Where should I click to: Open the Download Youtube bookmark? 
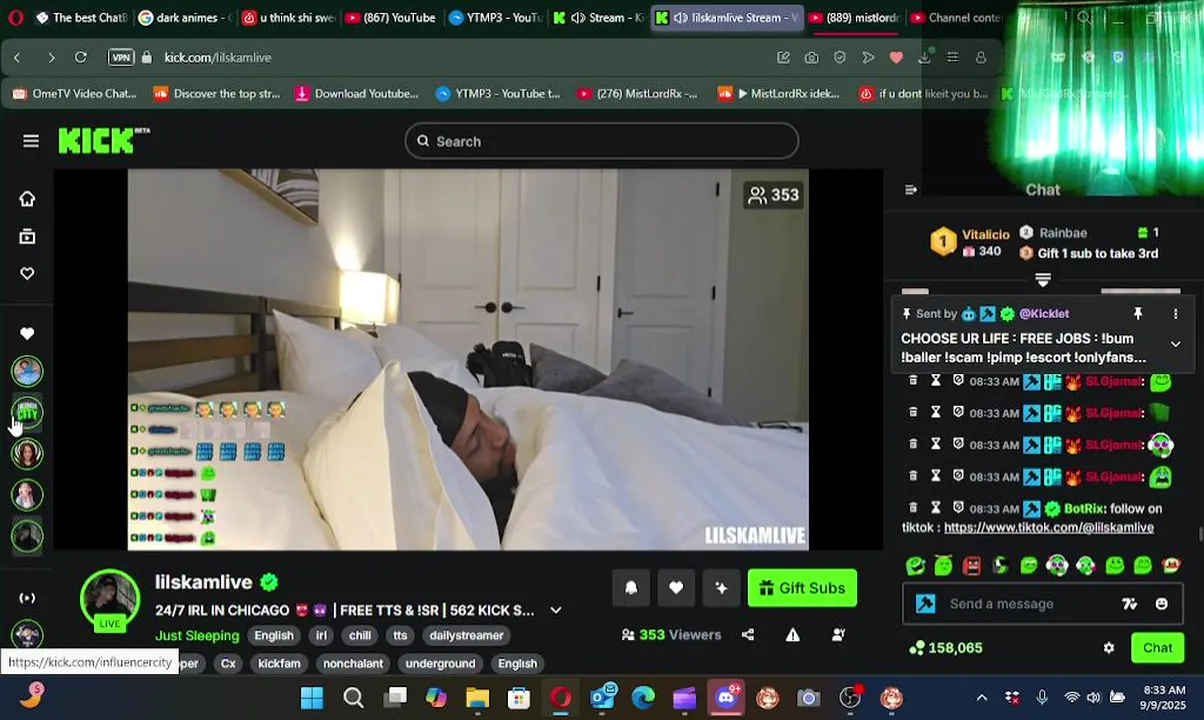pos(357,94)
